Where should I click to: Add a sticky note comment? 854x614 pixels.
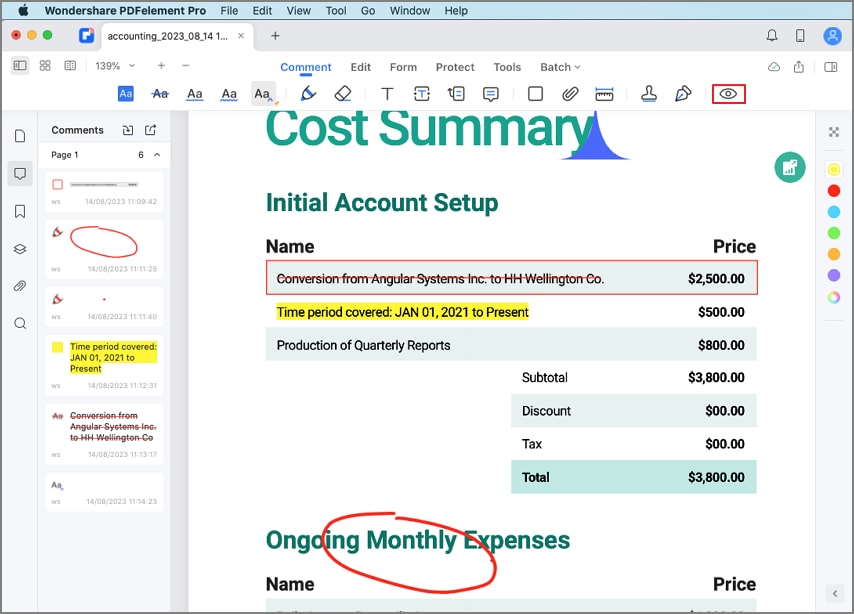(491, 94)
